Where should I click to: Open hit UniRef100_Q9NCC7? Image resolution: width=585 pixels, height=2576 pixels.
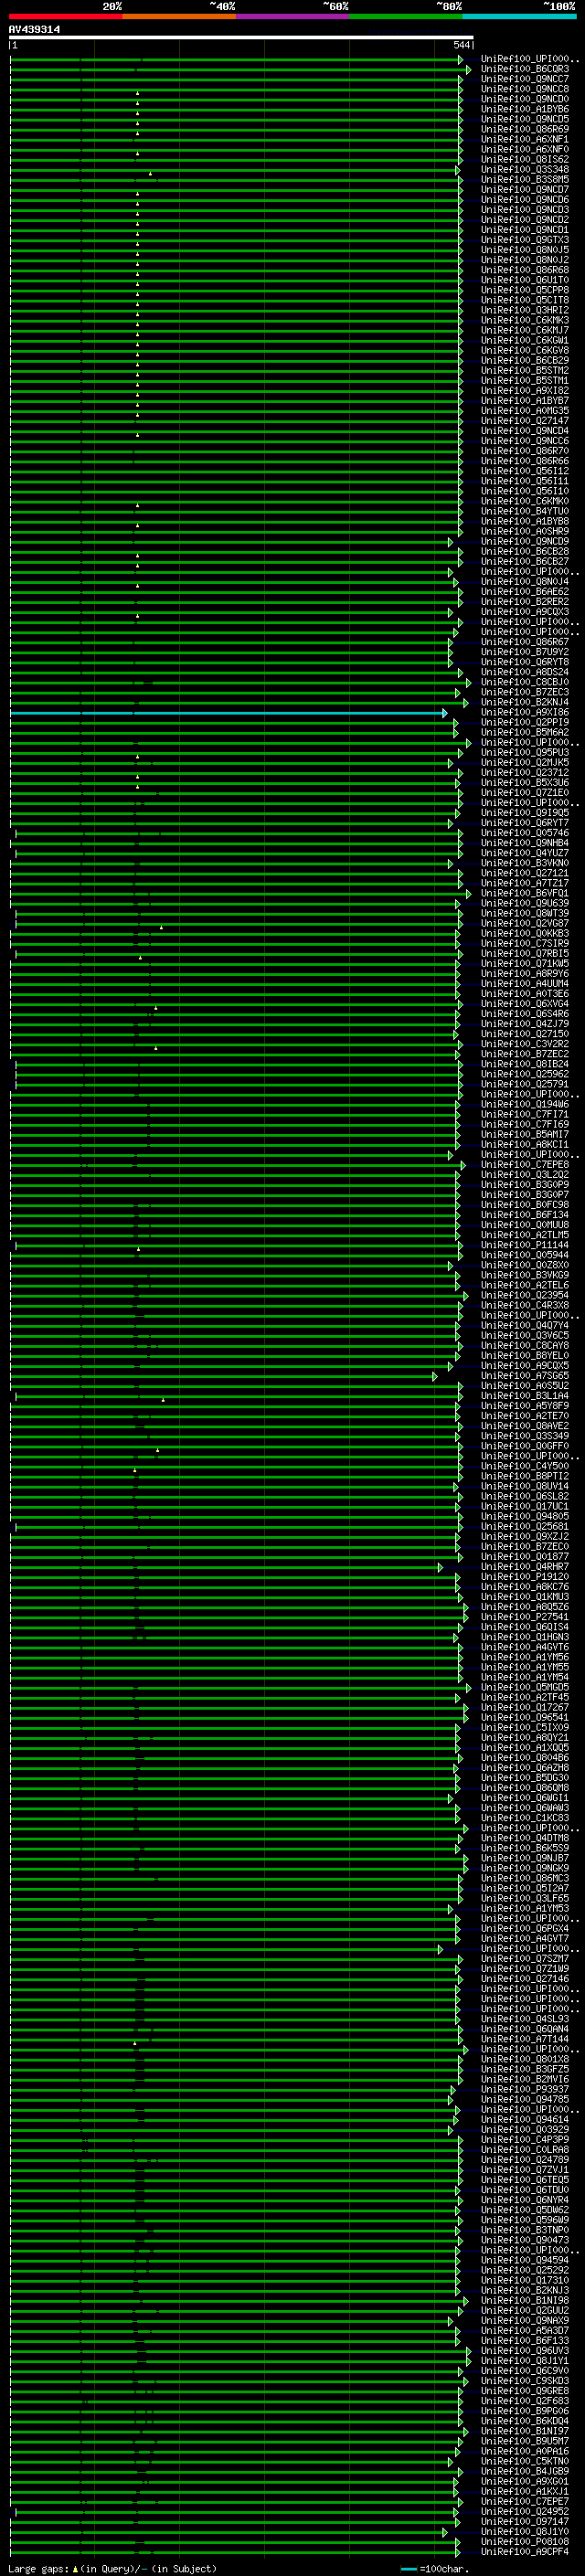(525, 80)
